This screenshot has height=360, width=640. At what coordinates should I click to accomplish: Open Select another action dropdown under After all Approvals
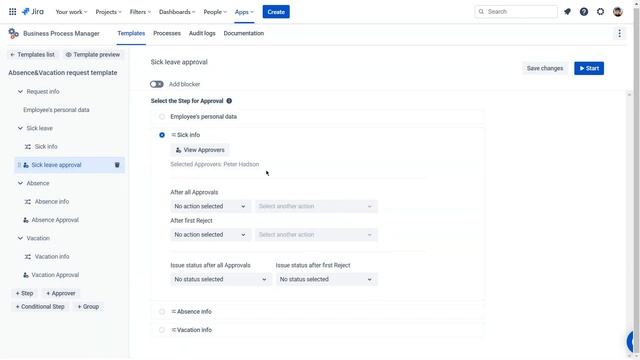316,206
